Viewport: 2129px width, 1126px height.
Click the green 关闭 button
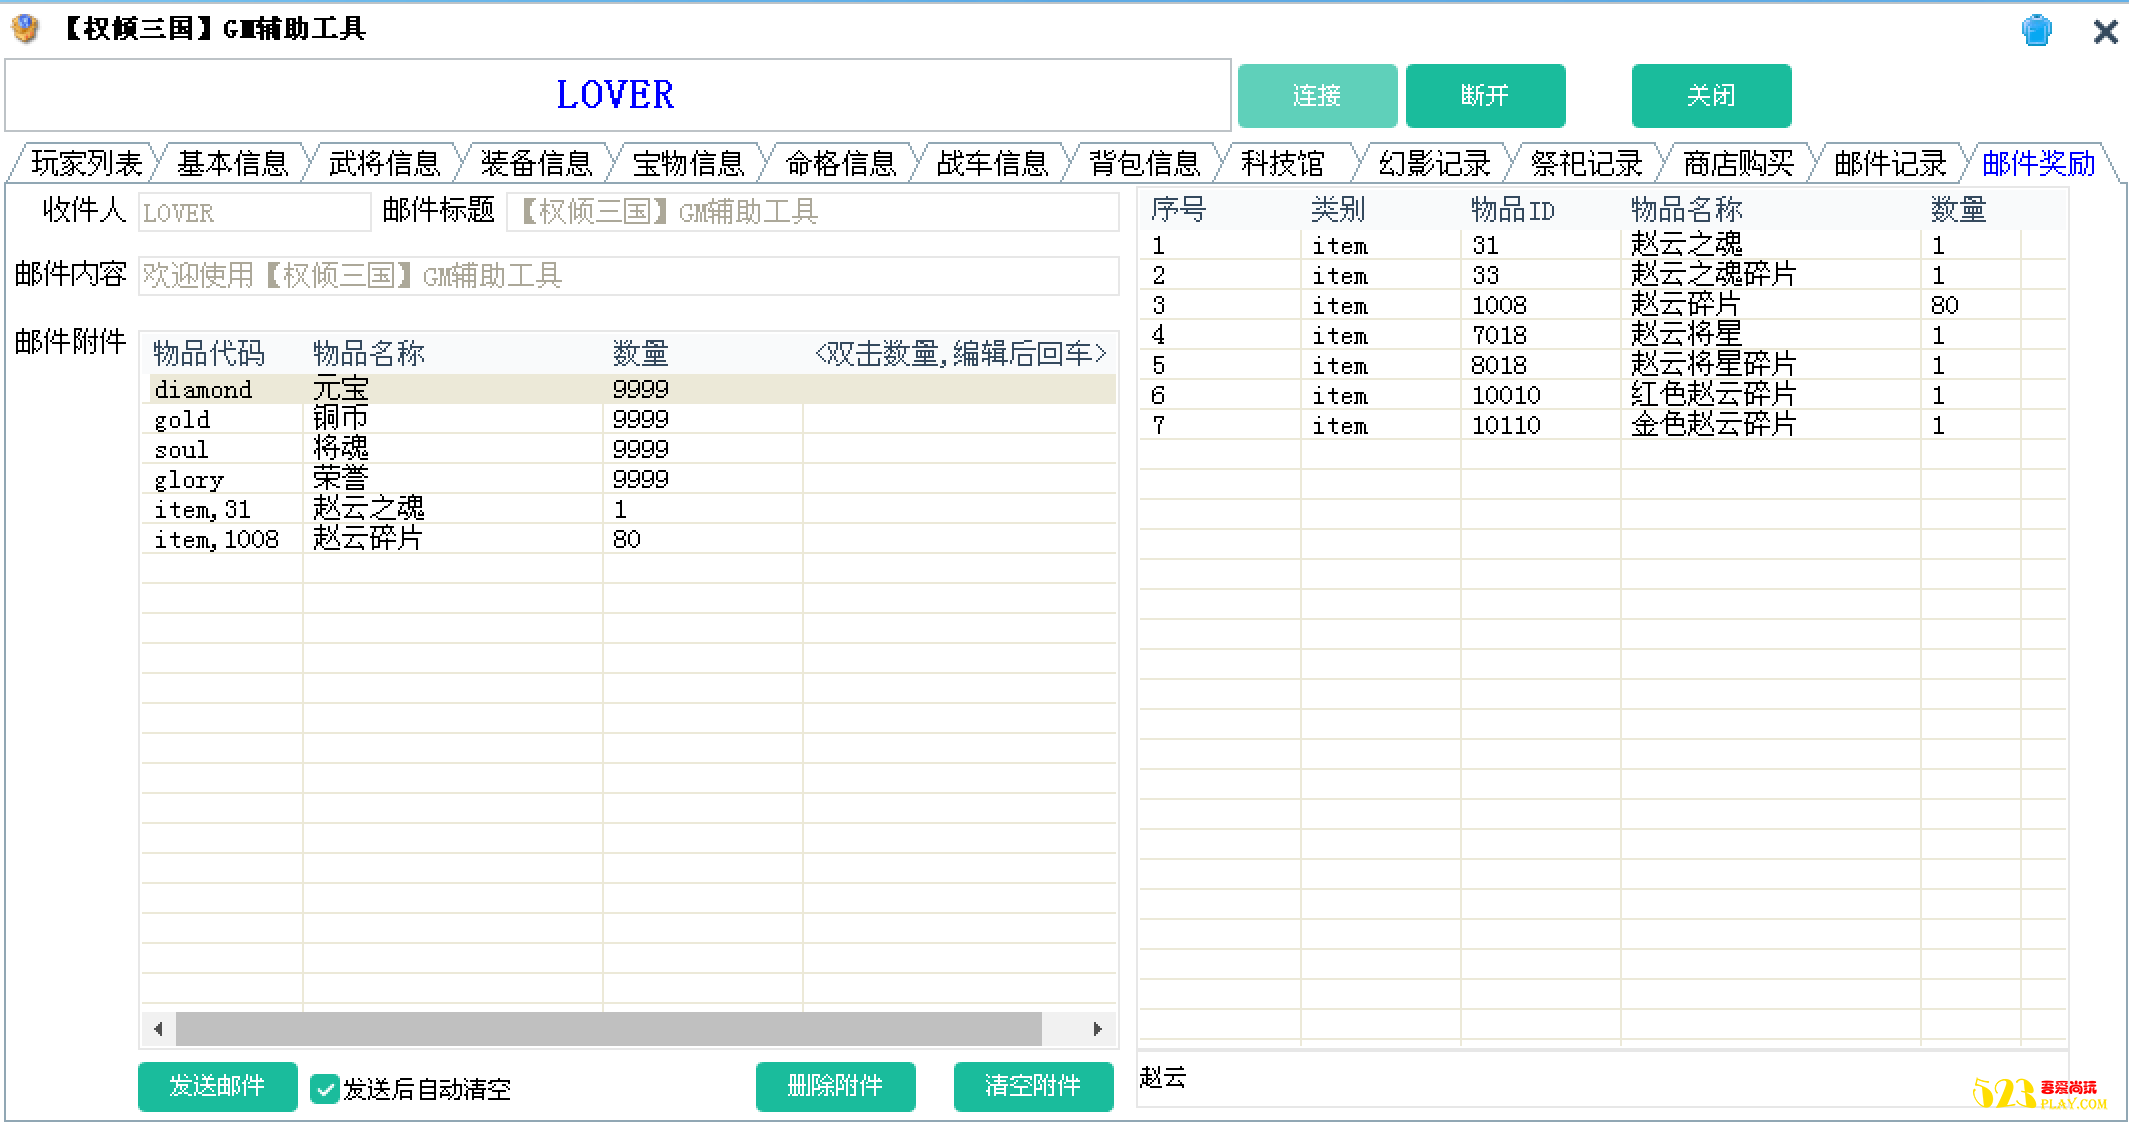point(1711,96)
